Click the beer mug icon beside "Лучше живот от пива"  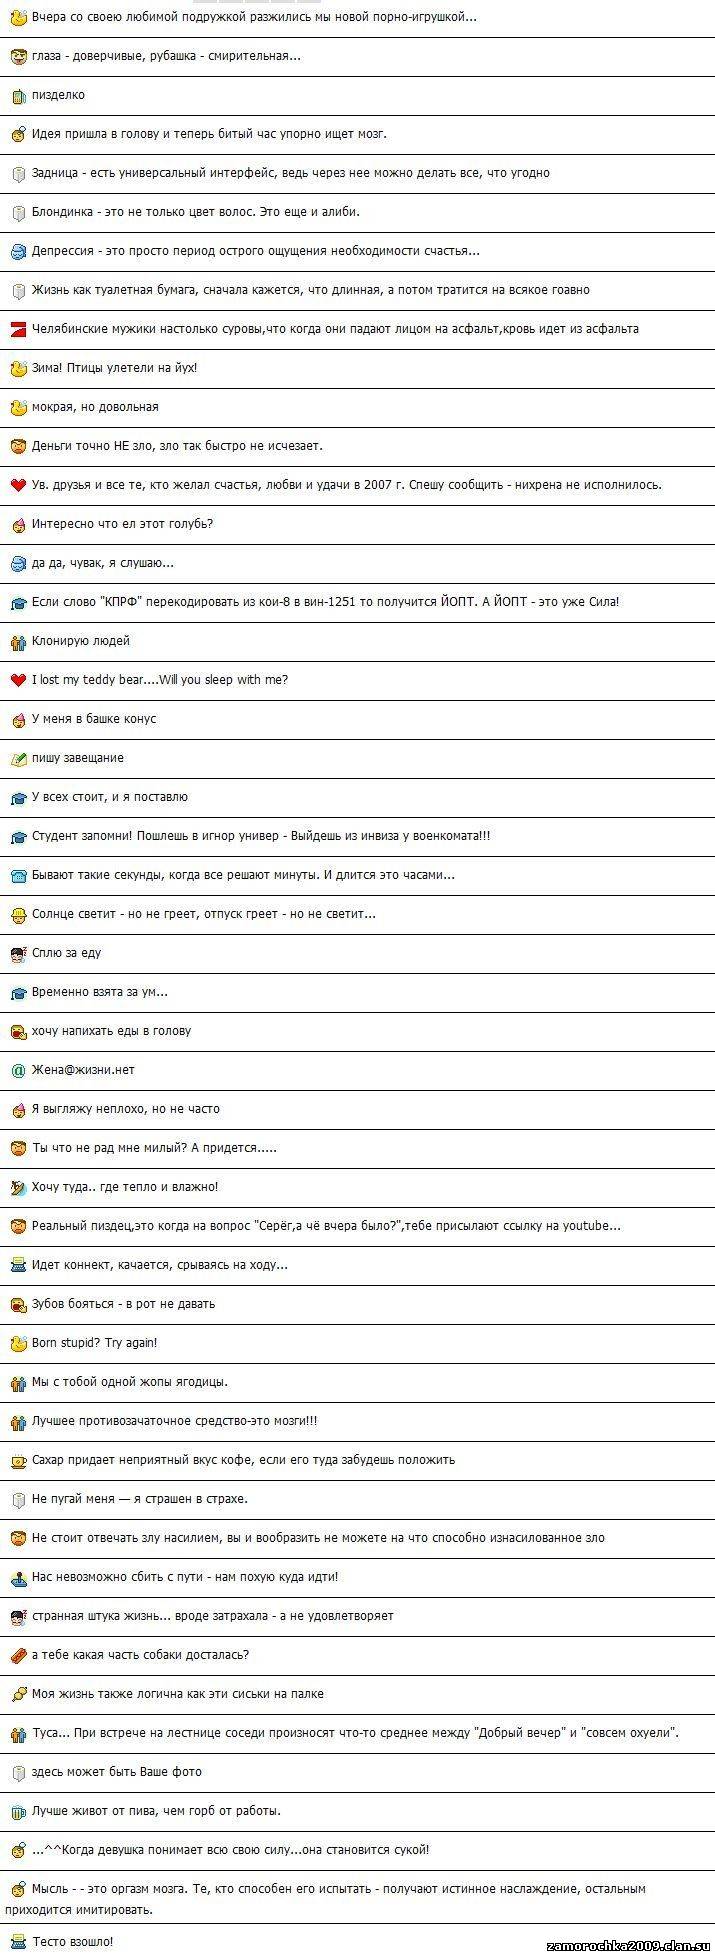[17, 1811]
